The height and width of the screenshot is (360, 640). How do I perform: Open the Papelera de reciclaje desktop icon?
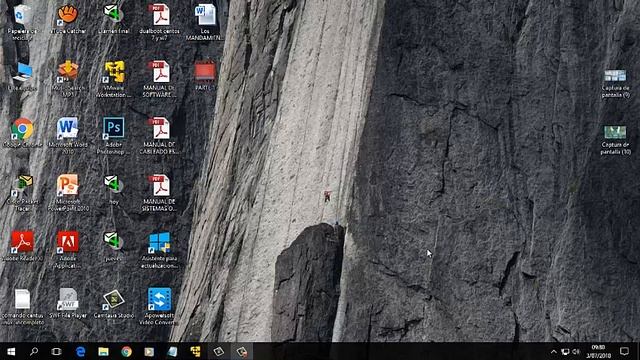[x=22, y=22]
